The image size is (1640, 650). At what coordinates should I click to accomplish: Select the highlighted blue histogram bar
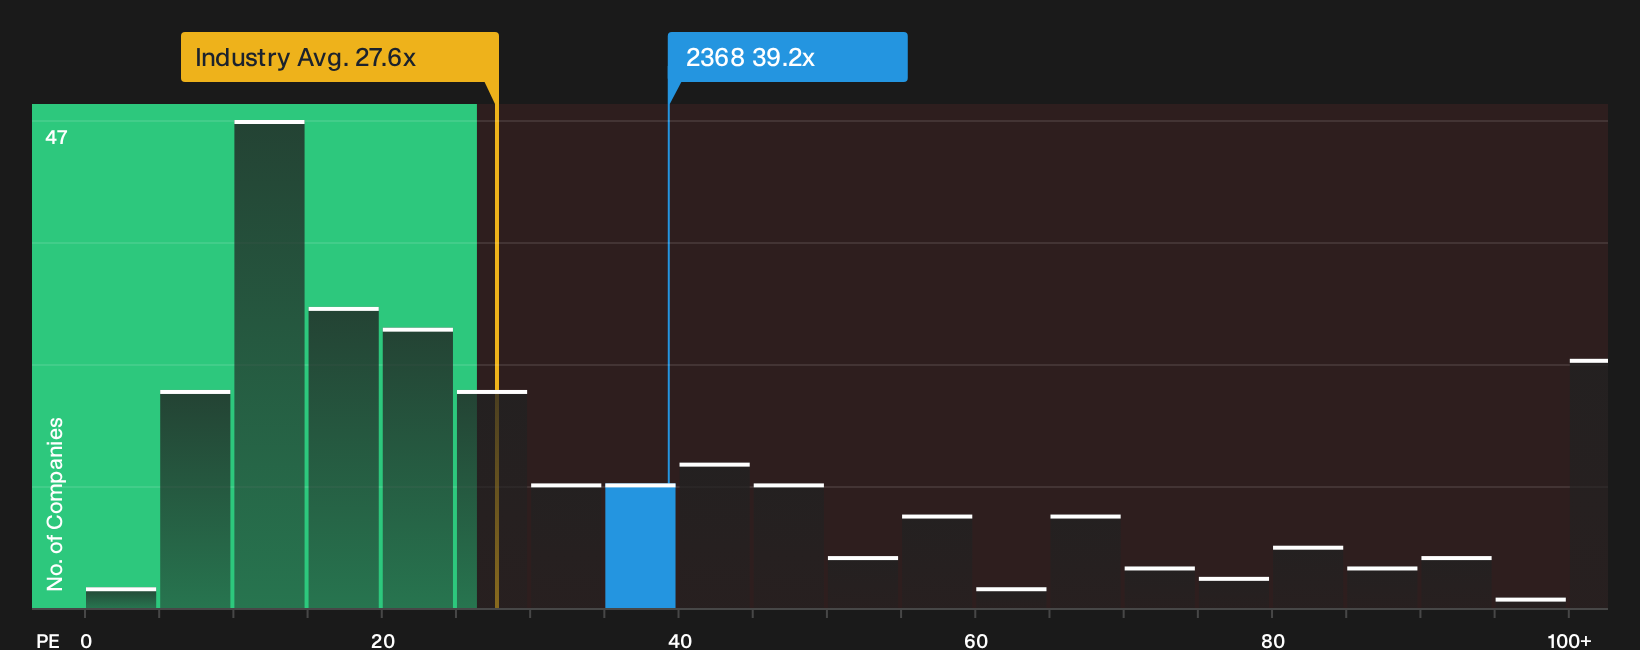click(640, 546)
